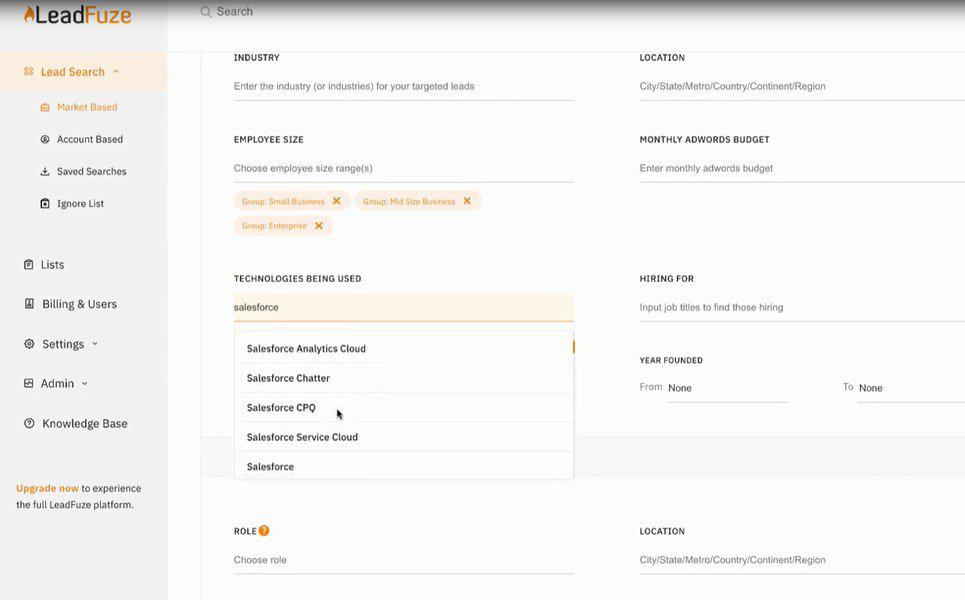Click the Group: Enterprise tag label

click(x=274, y=226)
